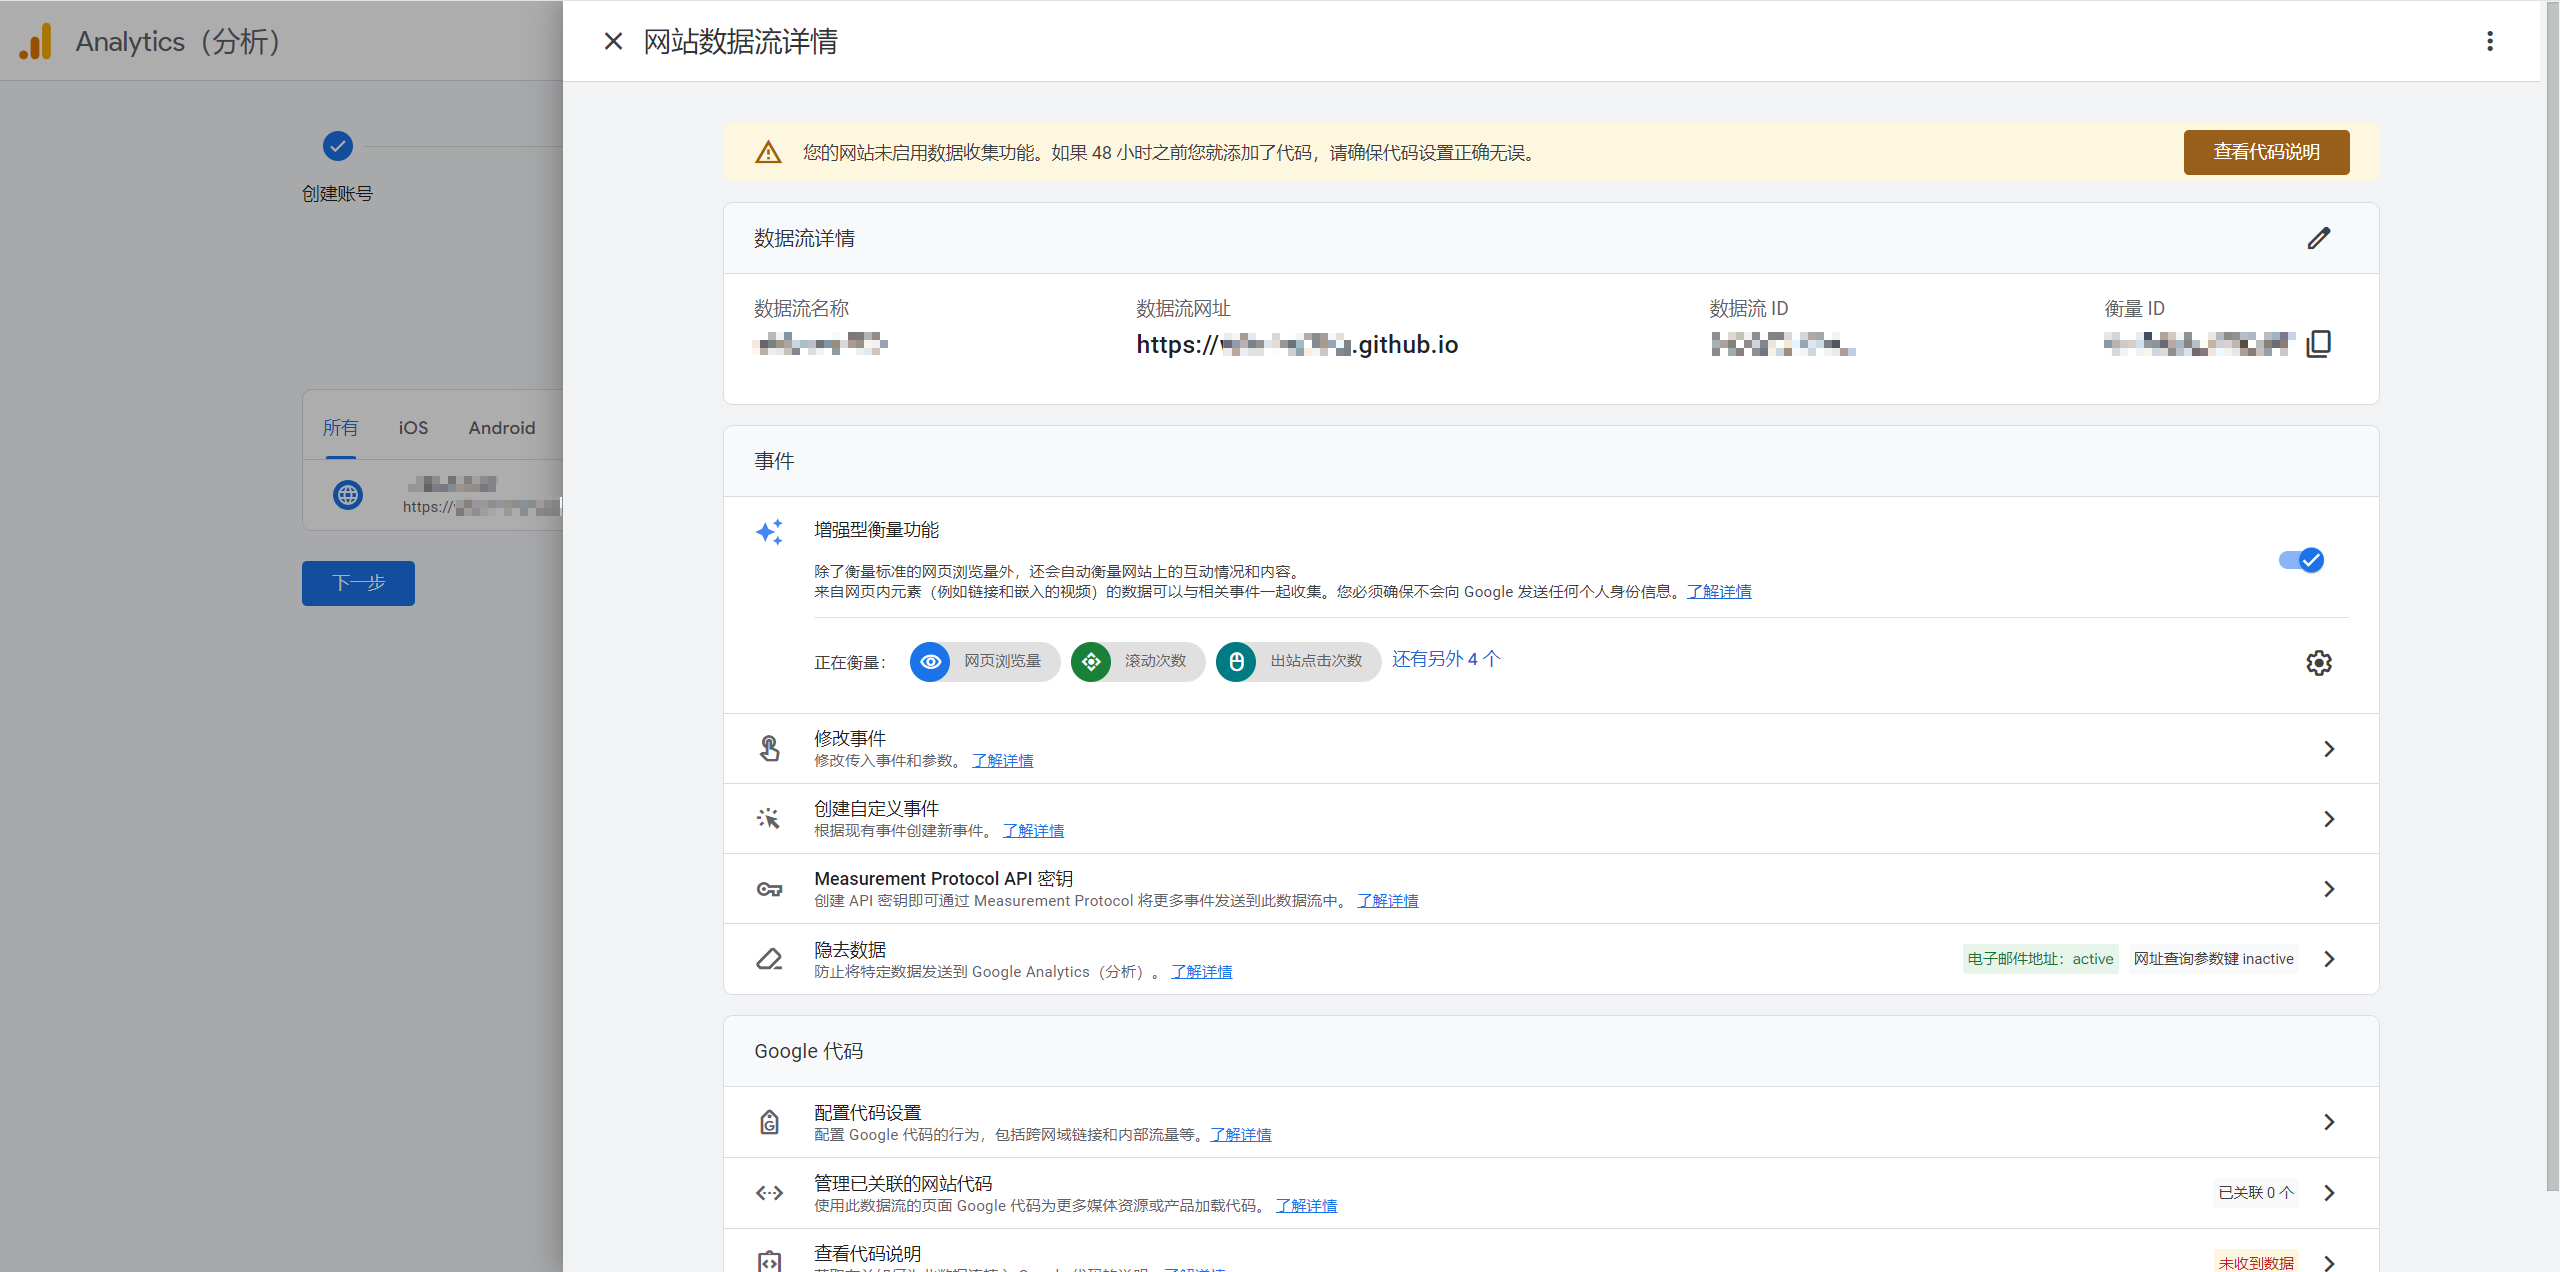
Task: Click the globe web stream icon
Action: 348,495
